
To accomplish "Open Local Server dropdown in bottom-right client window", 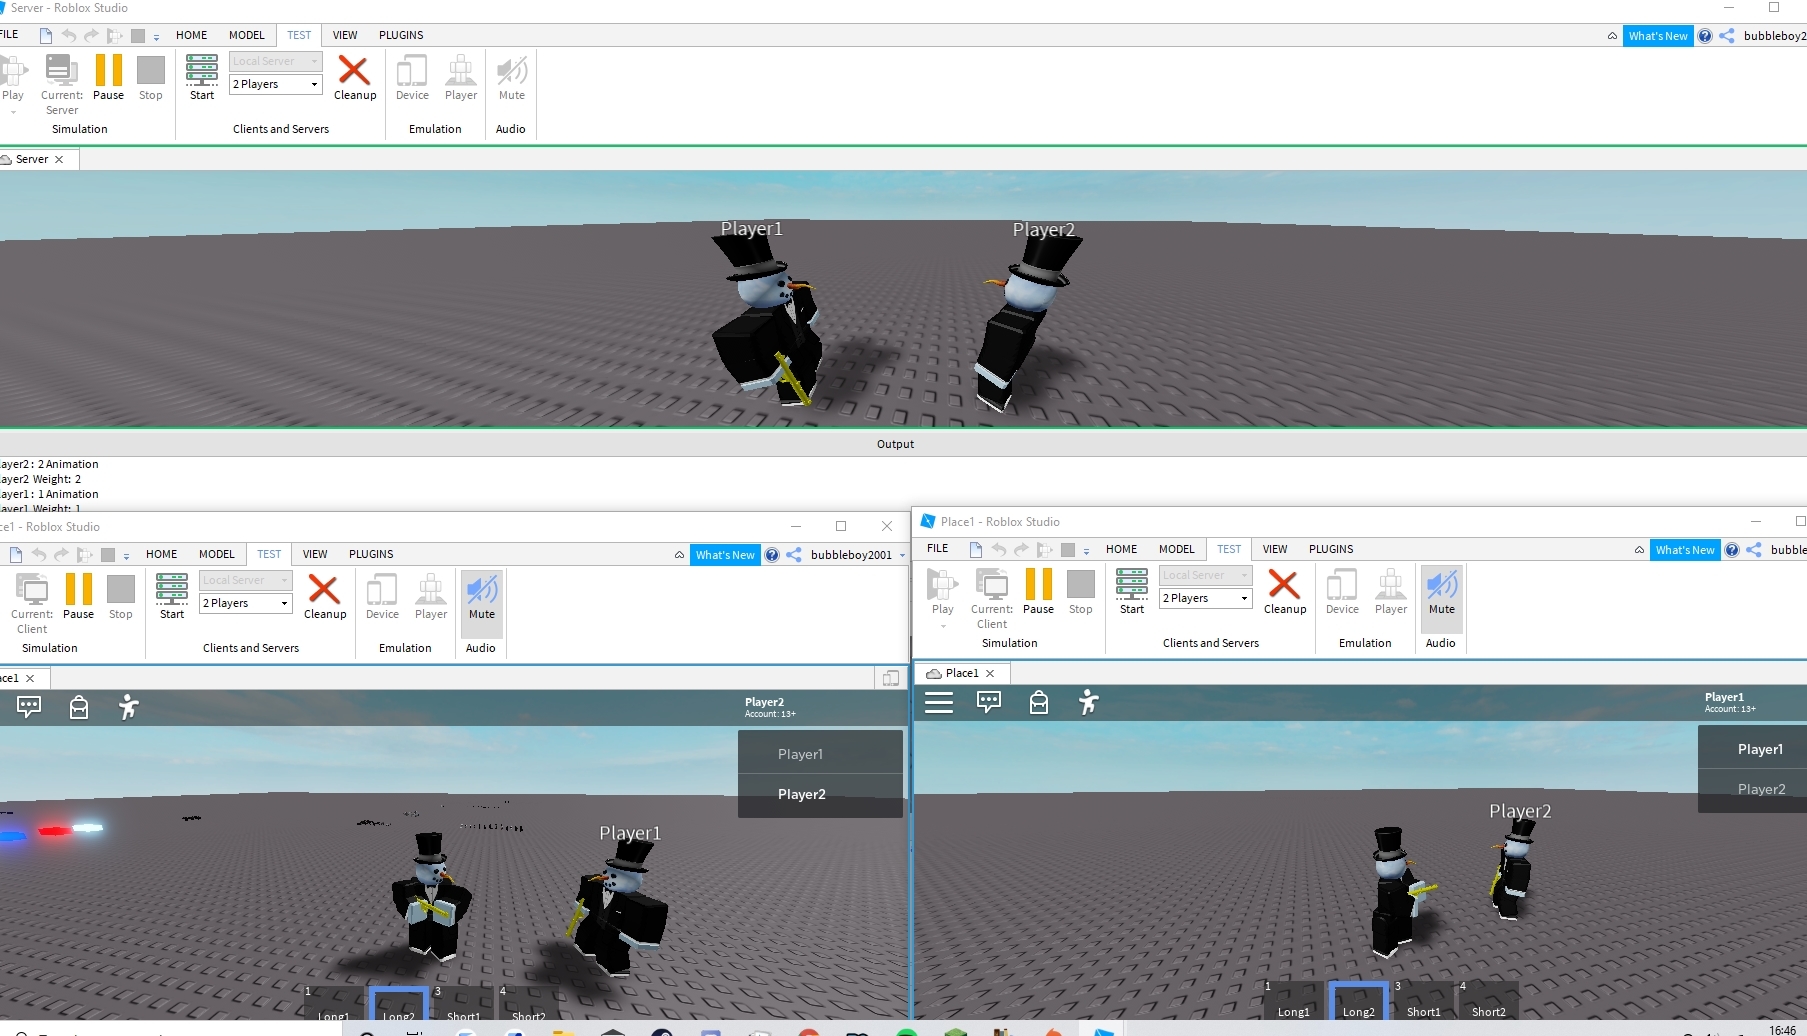I will click(x=1206, y=575).
